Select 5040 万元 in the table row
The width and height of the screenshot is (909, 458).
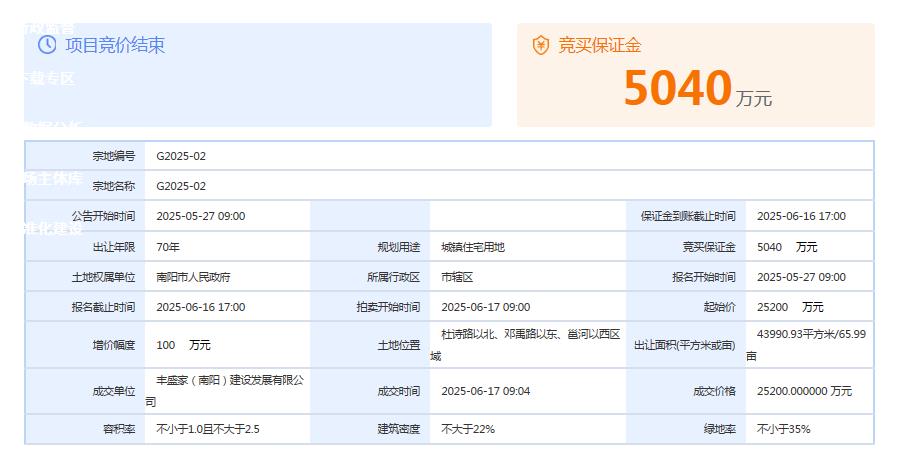[x=787, y=247]
